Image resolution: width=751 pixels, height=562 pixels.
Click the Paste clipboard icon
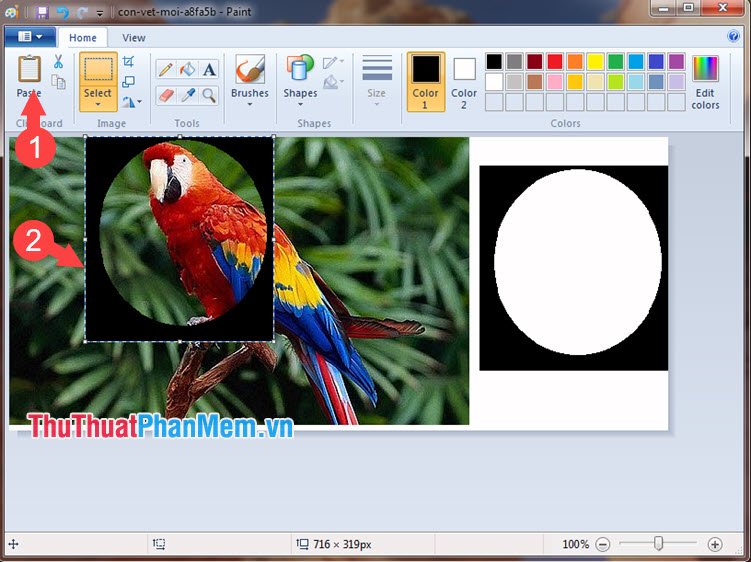(29, 69)
